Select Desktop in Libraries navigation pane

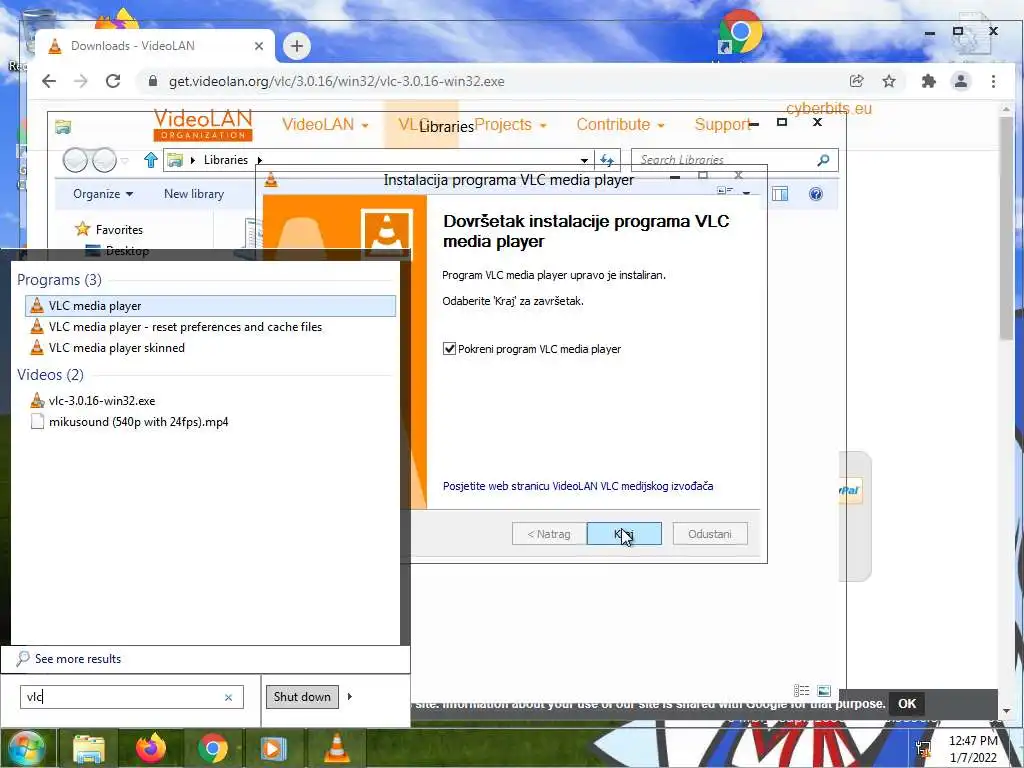[118, 251]
